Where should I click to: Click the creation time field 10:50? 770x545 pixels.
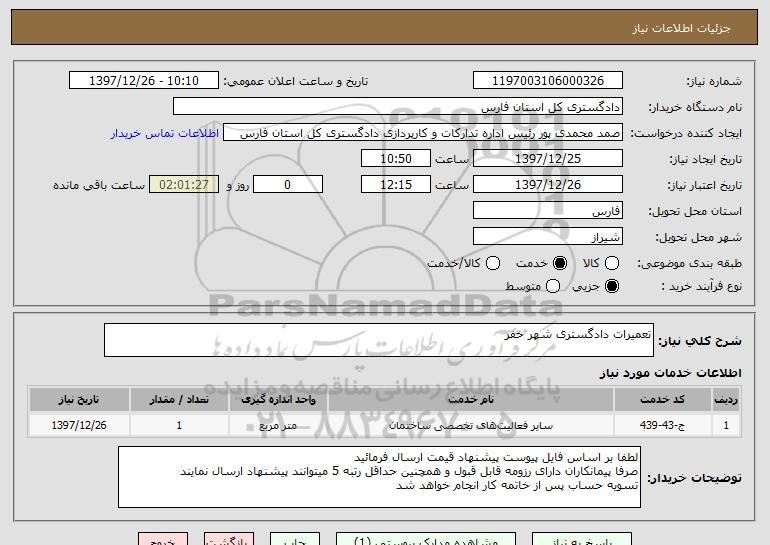click(x=396, y=159)
